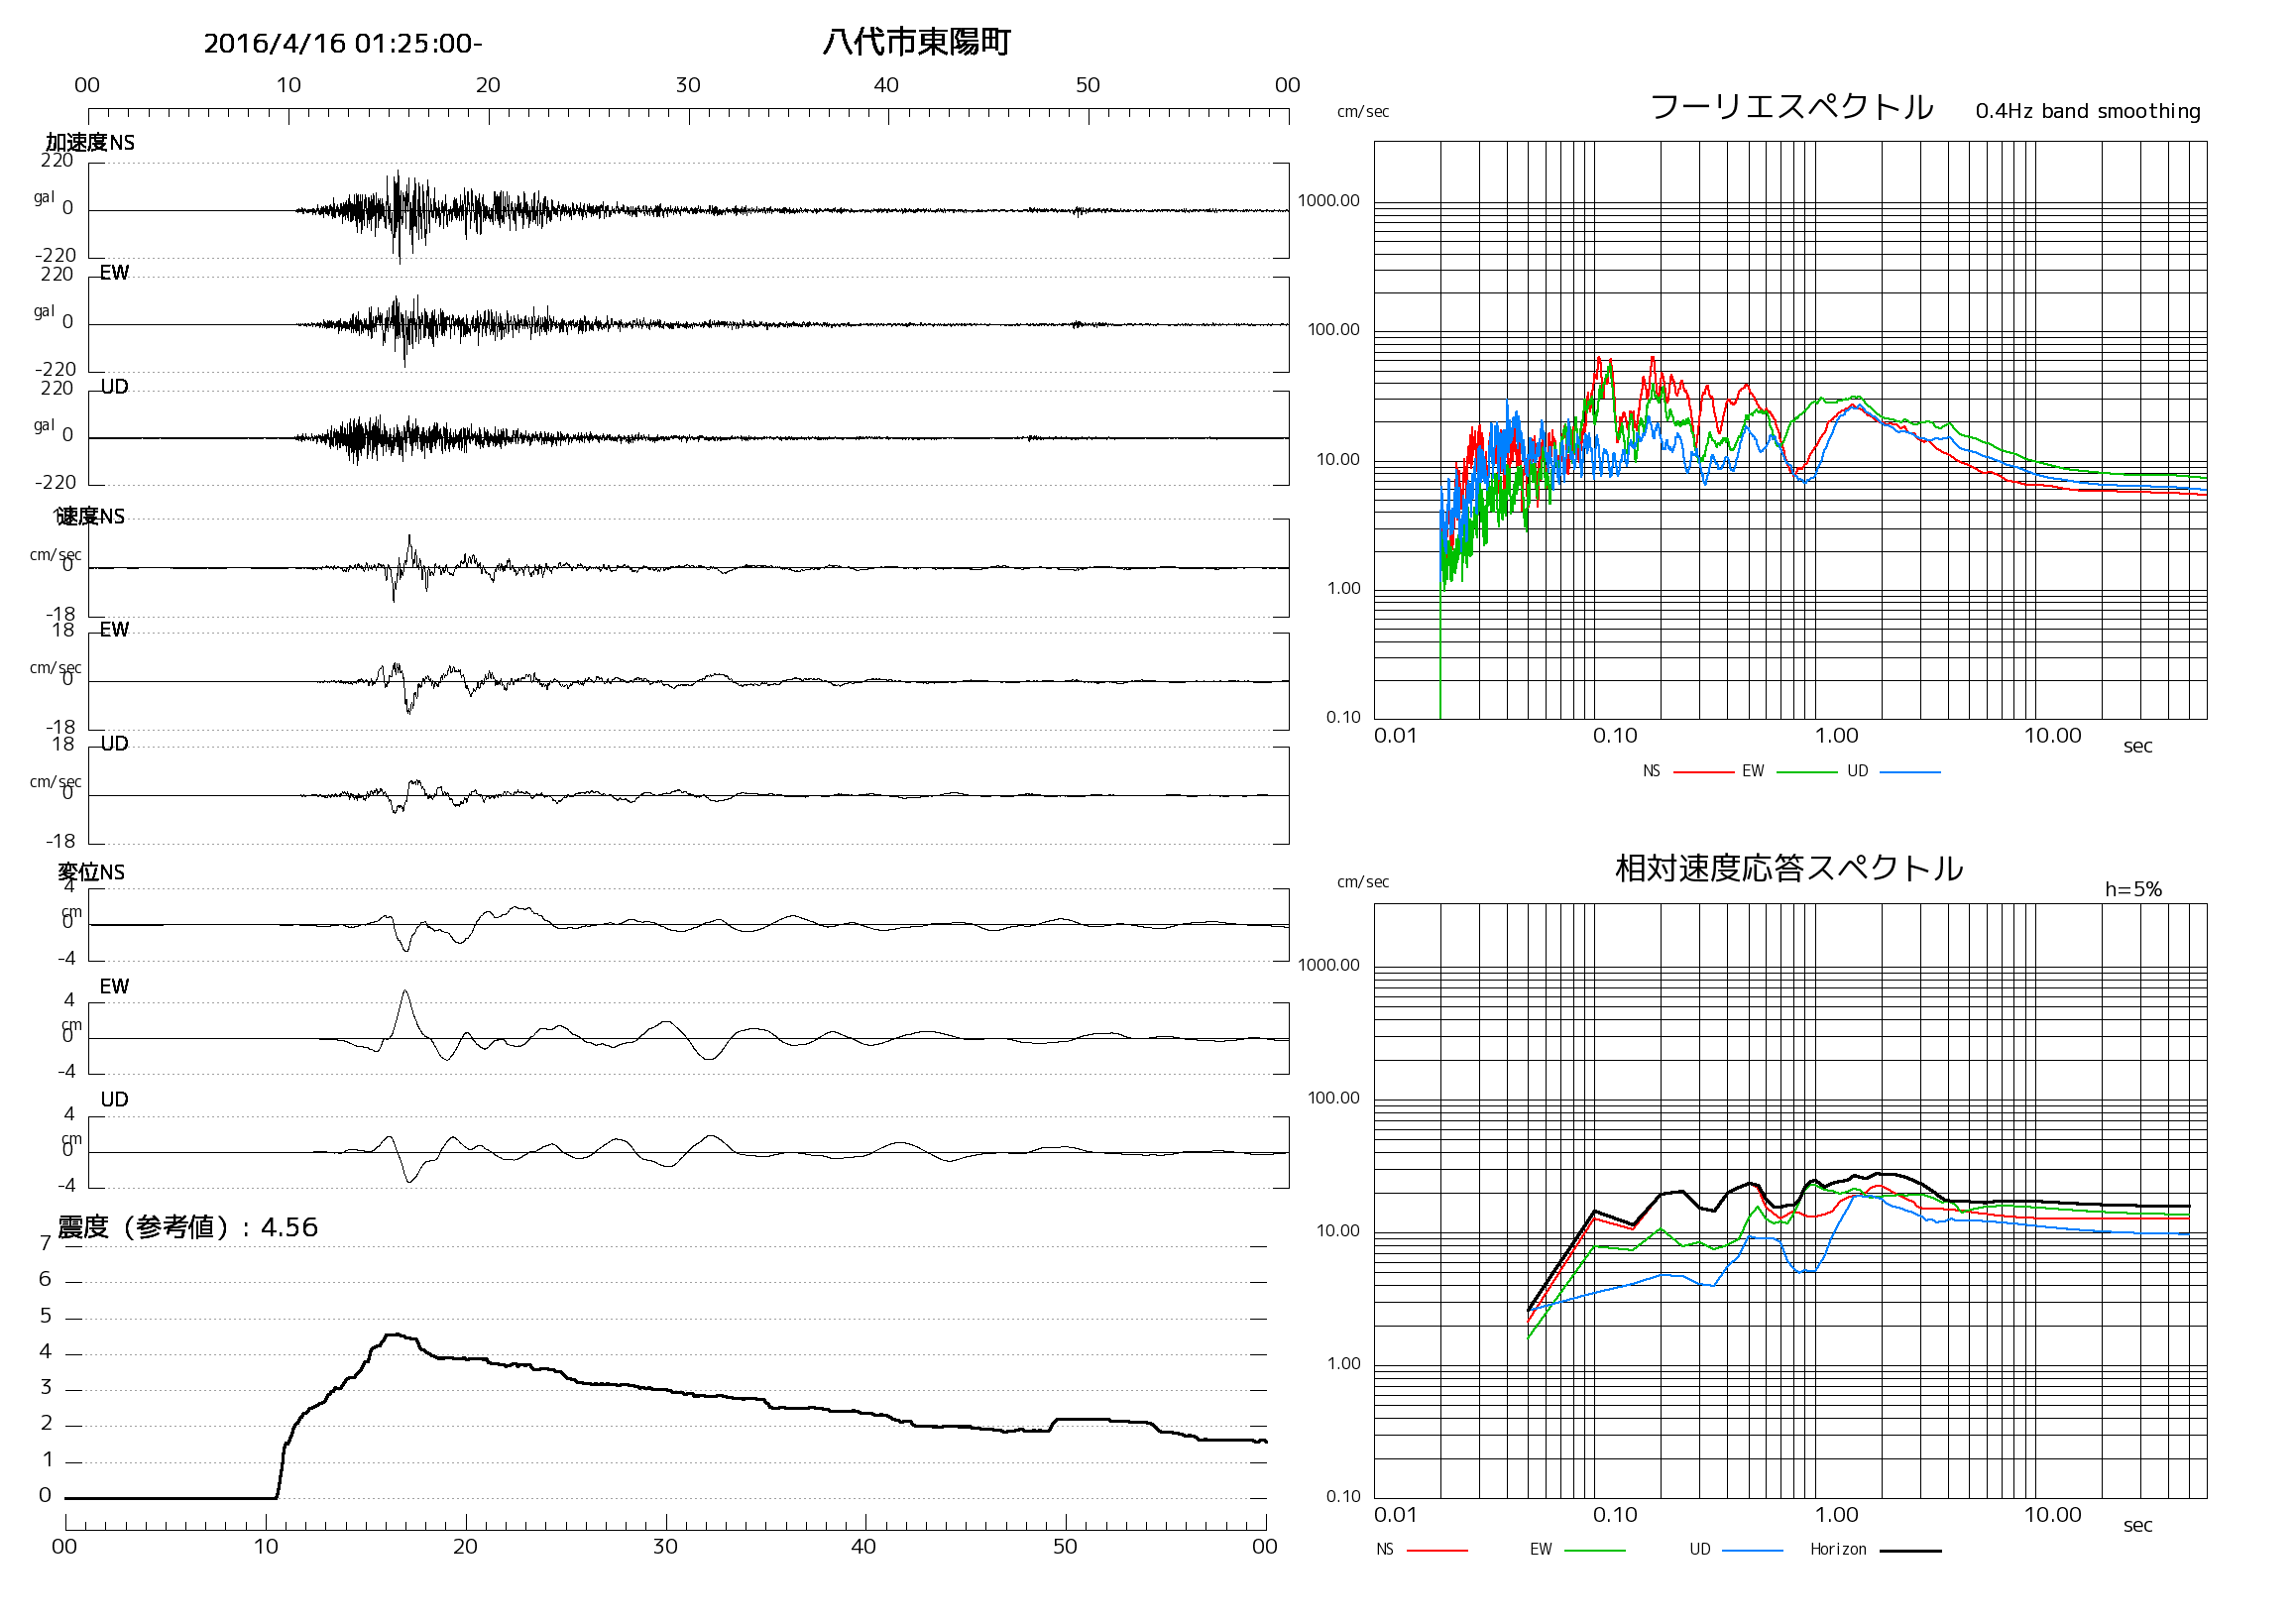Click the blue UD line in Fourier legend

[1910, 772]
